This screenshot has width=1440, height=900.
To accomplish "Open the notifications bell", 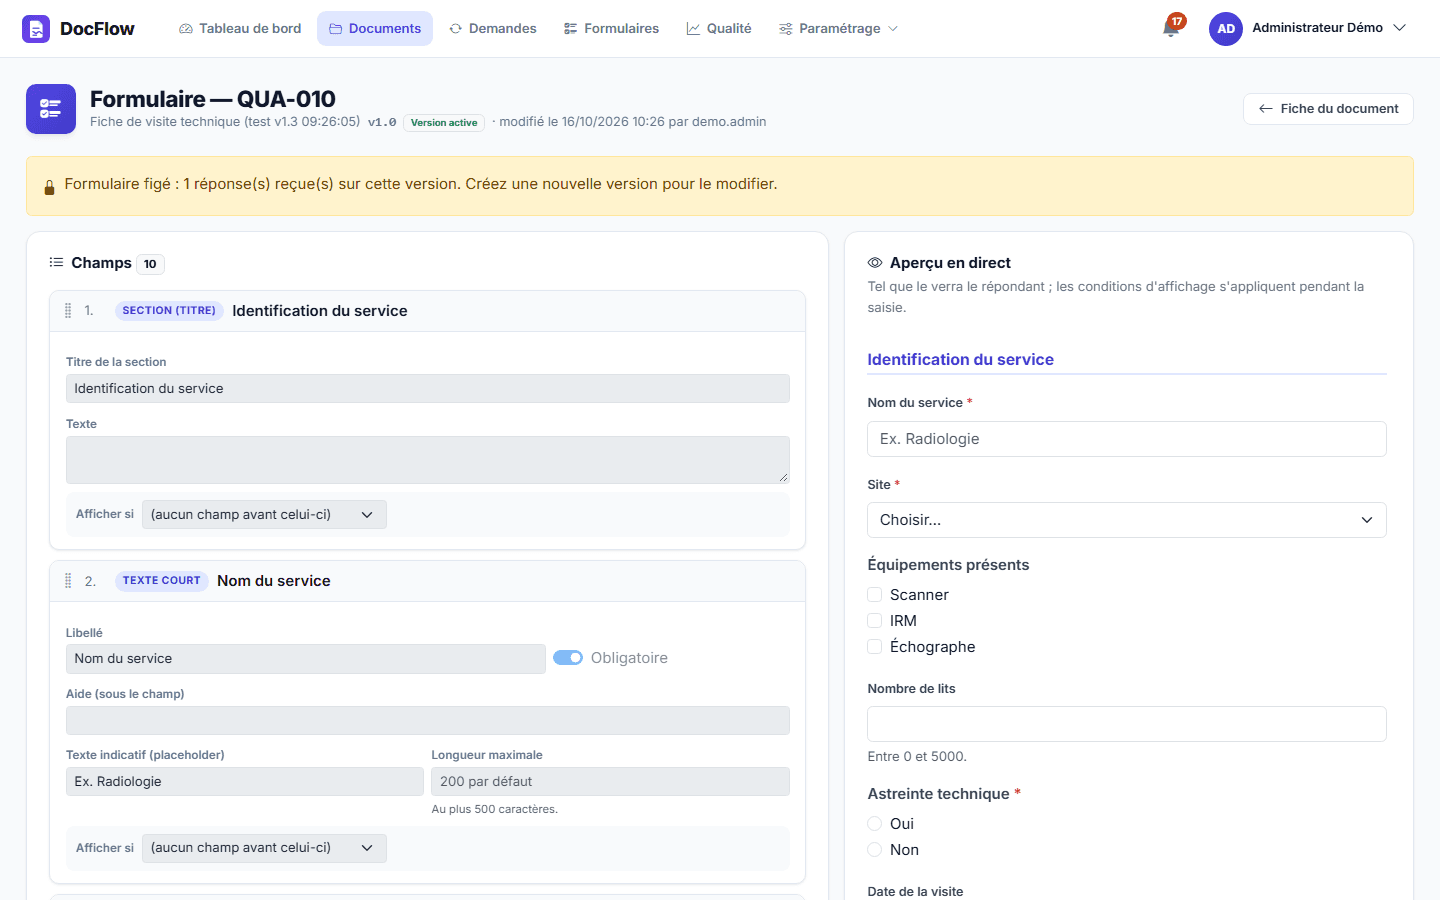I will (1171, 28).
